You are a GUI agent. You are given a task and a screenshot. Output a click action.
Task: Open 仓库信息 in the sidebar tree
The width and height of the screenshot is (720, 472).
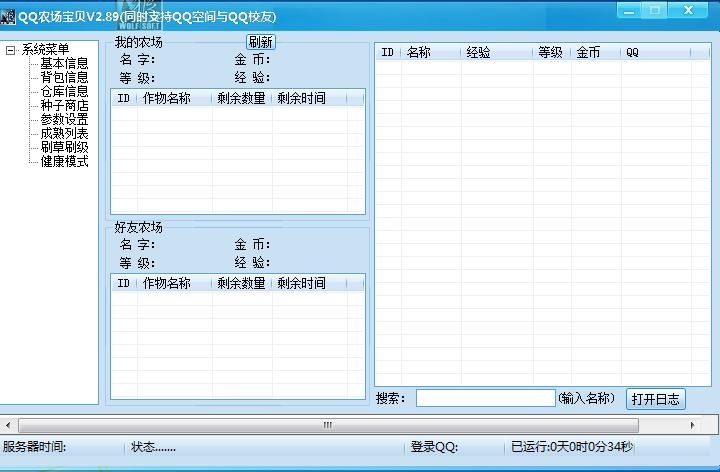point(64,92)
